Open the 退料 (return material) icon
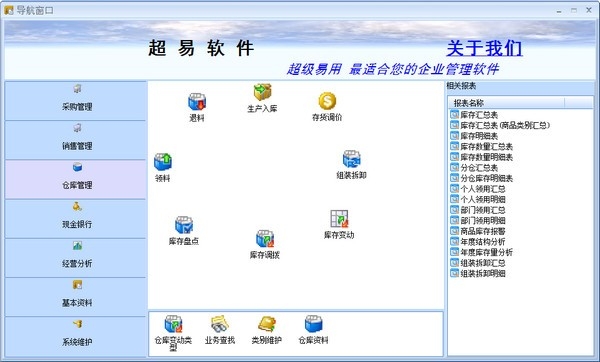Image resolution: width=600 pixels, height=362 pixels. (x=197, y=102)
